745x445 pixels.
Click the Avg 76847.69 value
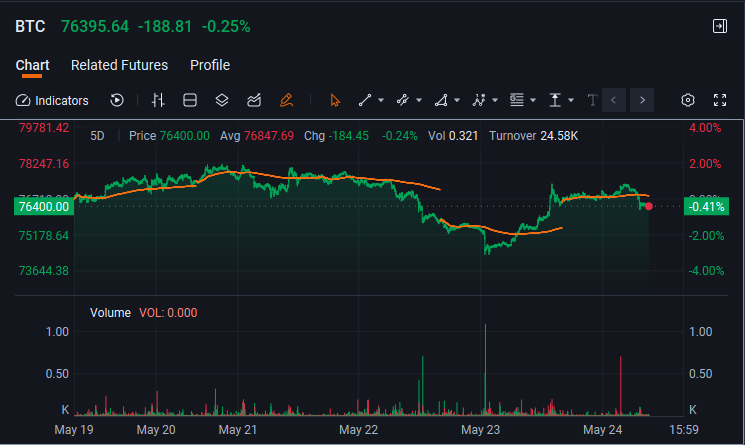257,136
